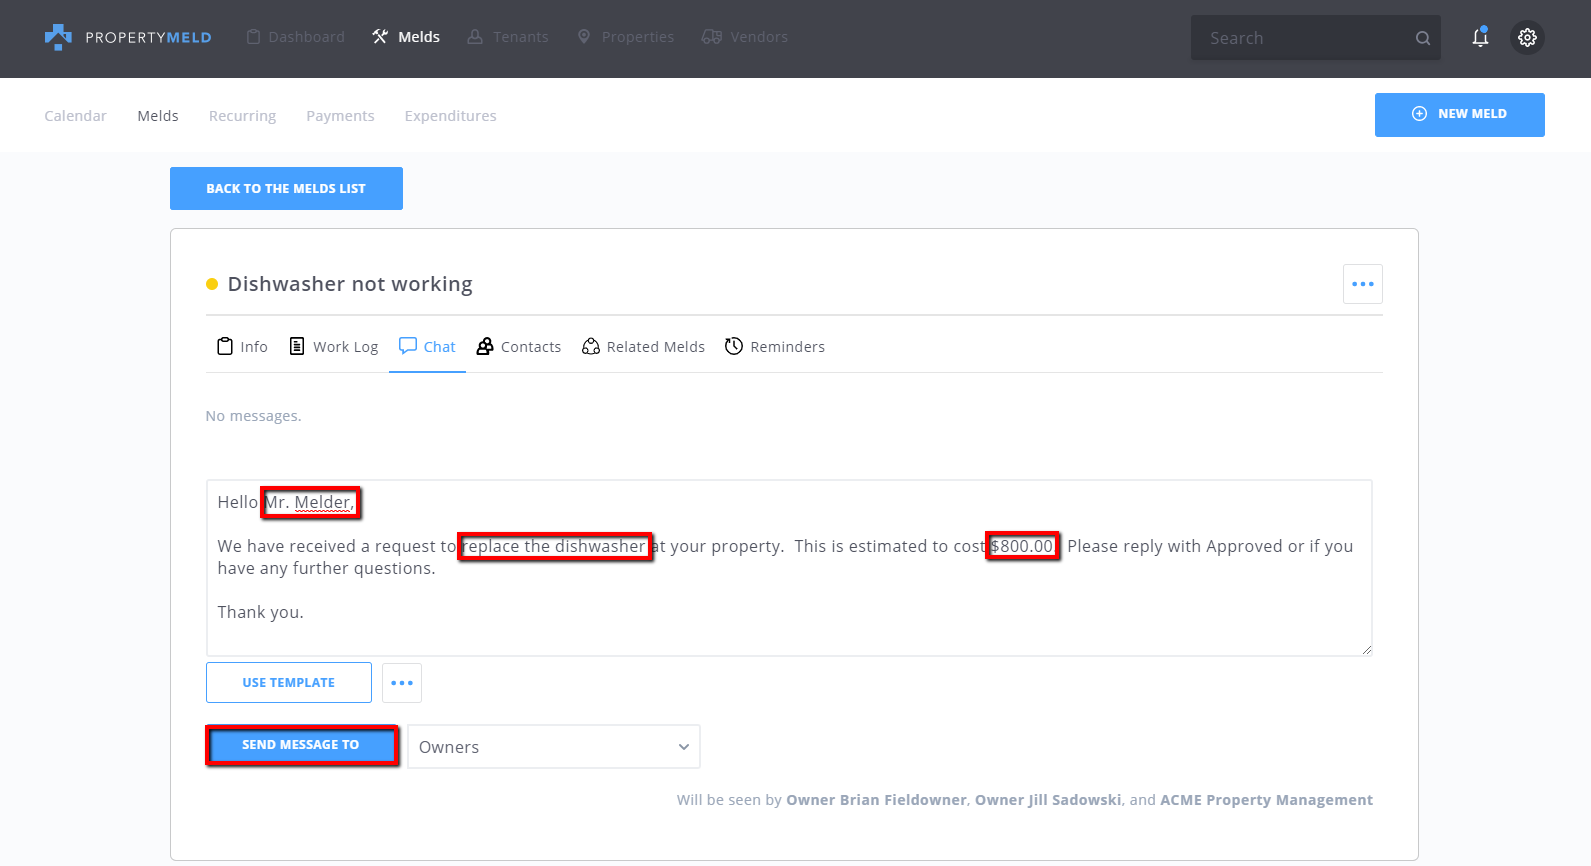Click the yellow status dot beside the title
The width and height of the screenshot is (1591, 866).
click(212, 284)
